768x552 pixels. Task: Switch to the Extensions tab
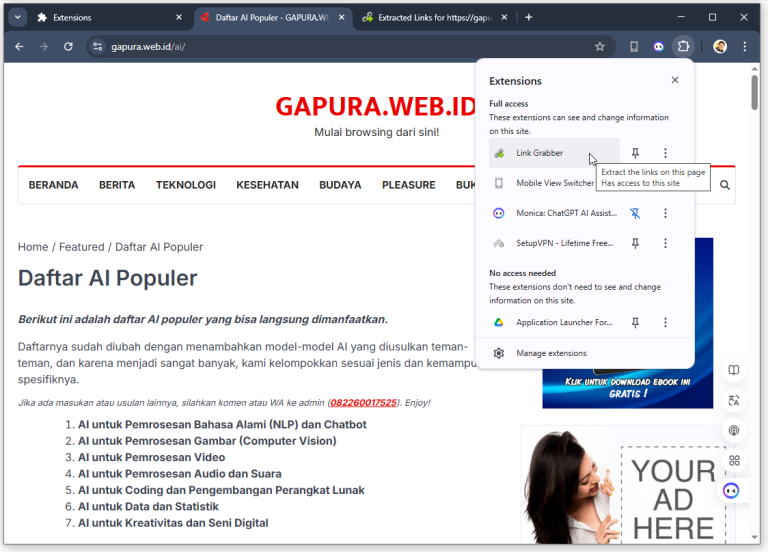(110, 18)
